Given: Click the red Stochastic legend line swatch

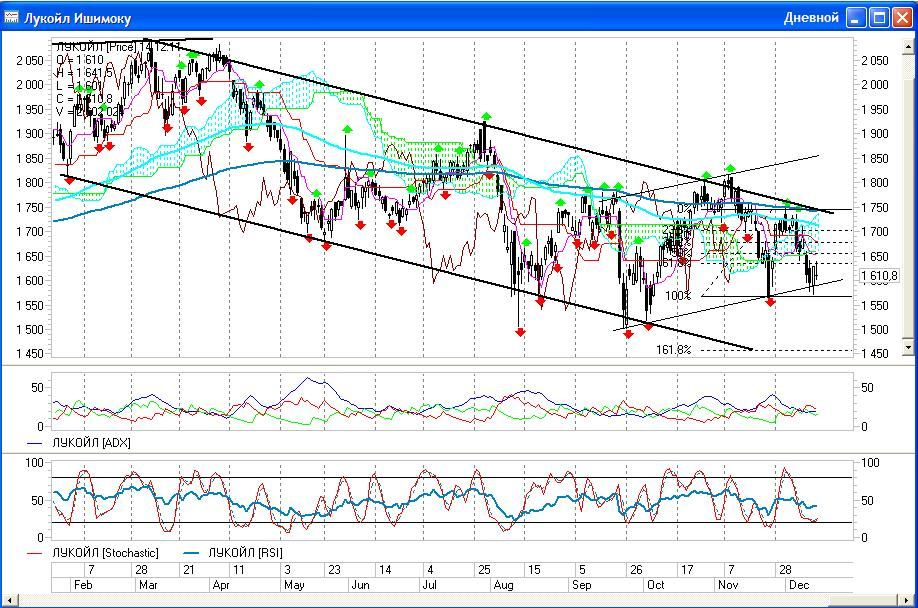Looking at the screenshot, I should (x=35, y=553).
